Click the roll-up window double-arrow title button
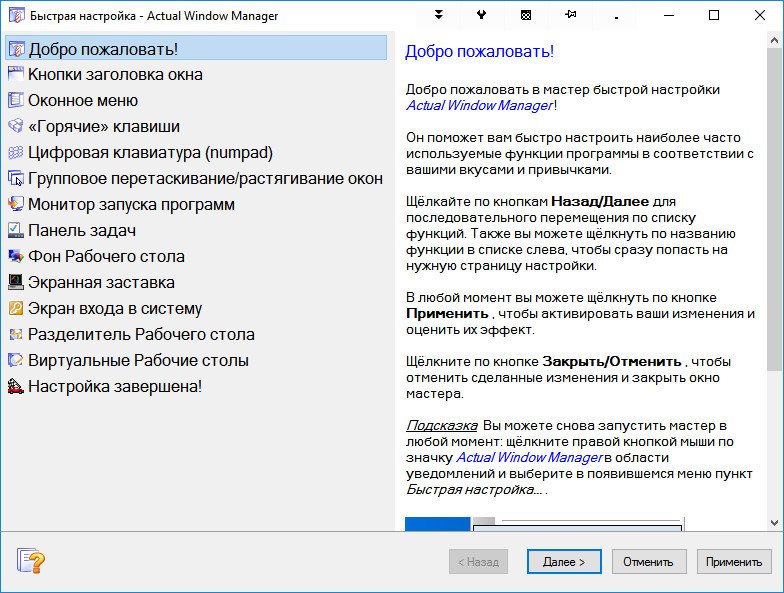784x593 pixels. pyautogui.click(x=438, y=15)
